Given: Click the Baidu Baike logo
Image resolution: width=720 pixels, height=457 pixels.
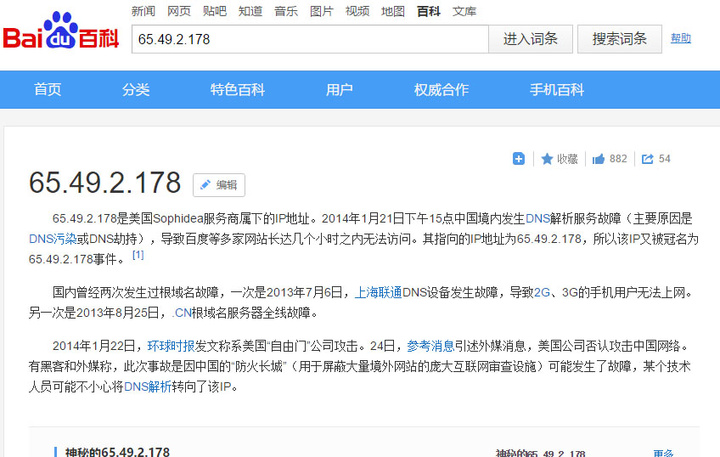Looking at the screenshot, I should coord(61,31).
